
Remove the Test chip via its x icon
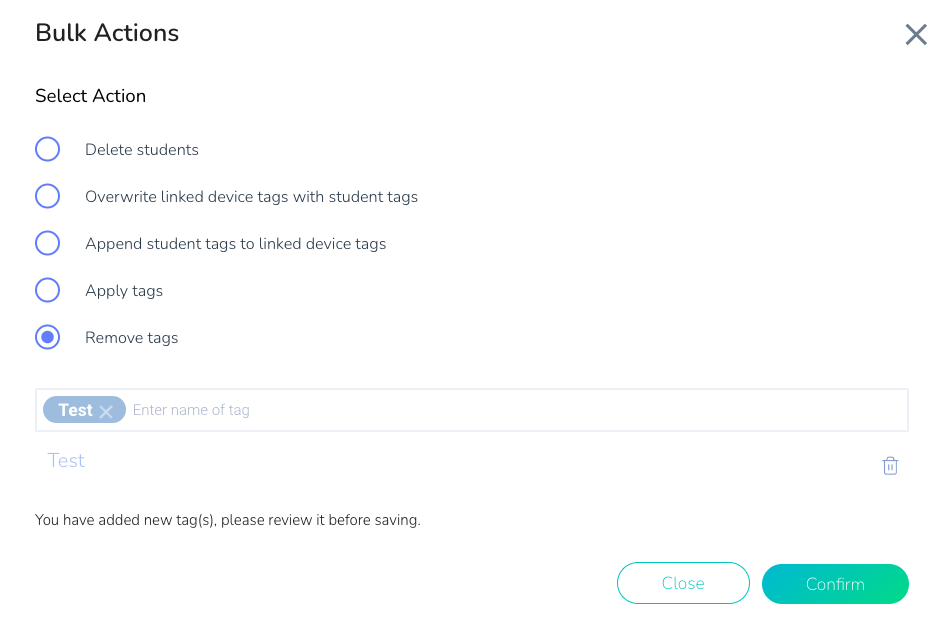(106, 412)
